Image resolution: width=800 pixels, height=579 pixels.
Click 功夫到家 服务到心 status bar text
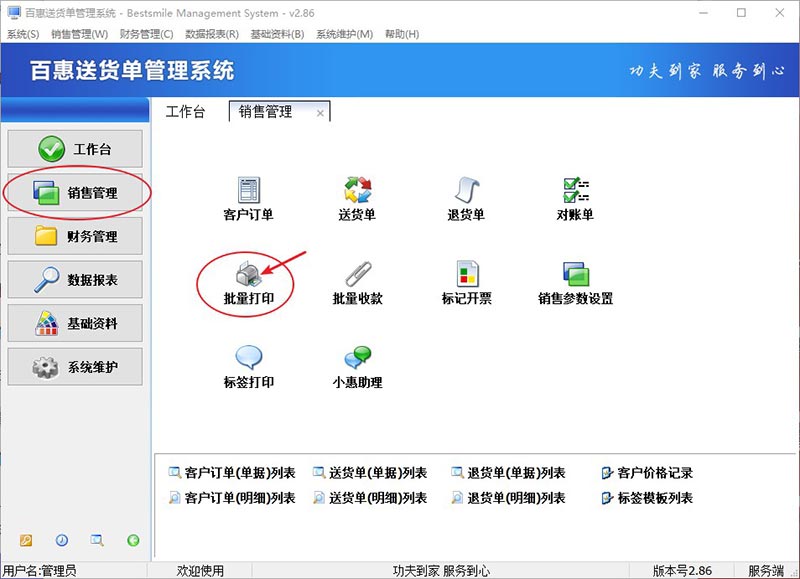[x=441, y=571]
